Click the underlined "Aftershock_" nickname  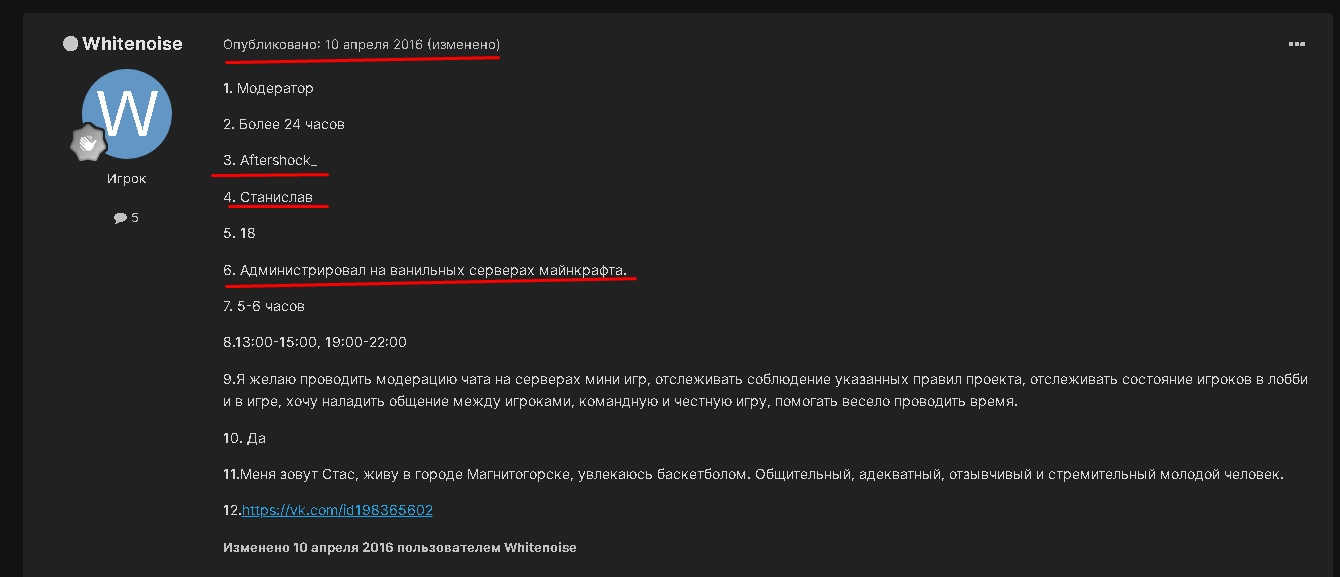tap(278, 160)
